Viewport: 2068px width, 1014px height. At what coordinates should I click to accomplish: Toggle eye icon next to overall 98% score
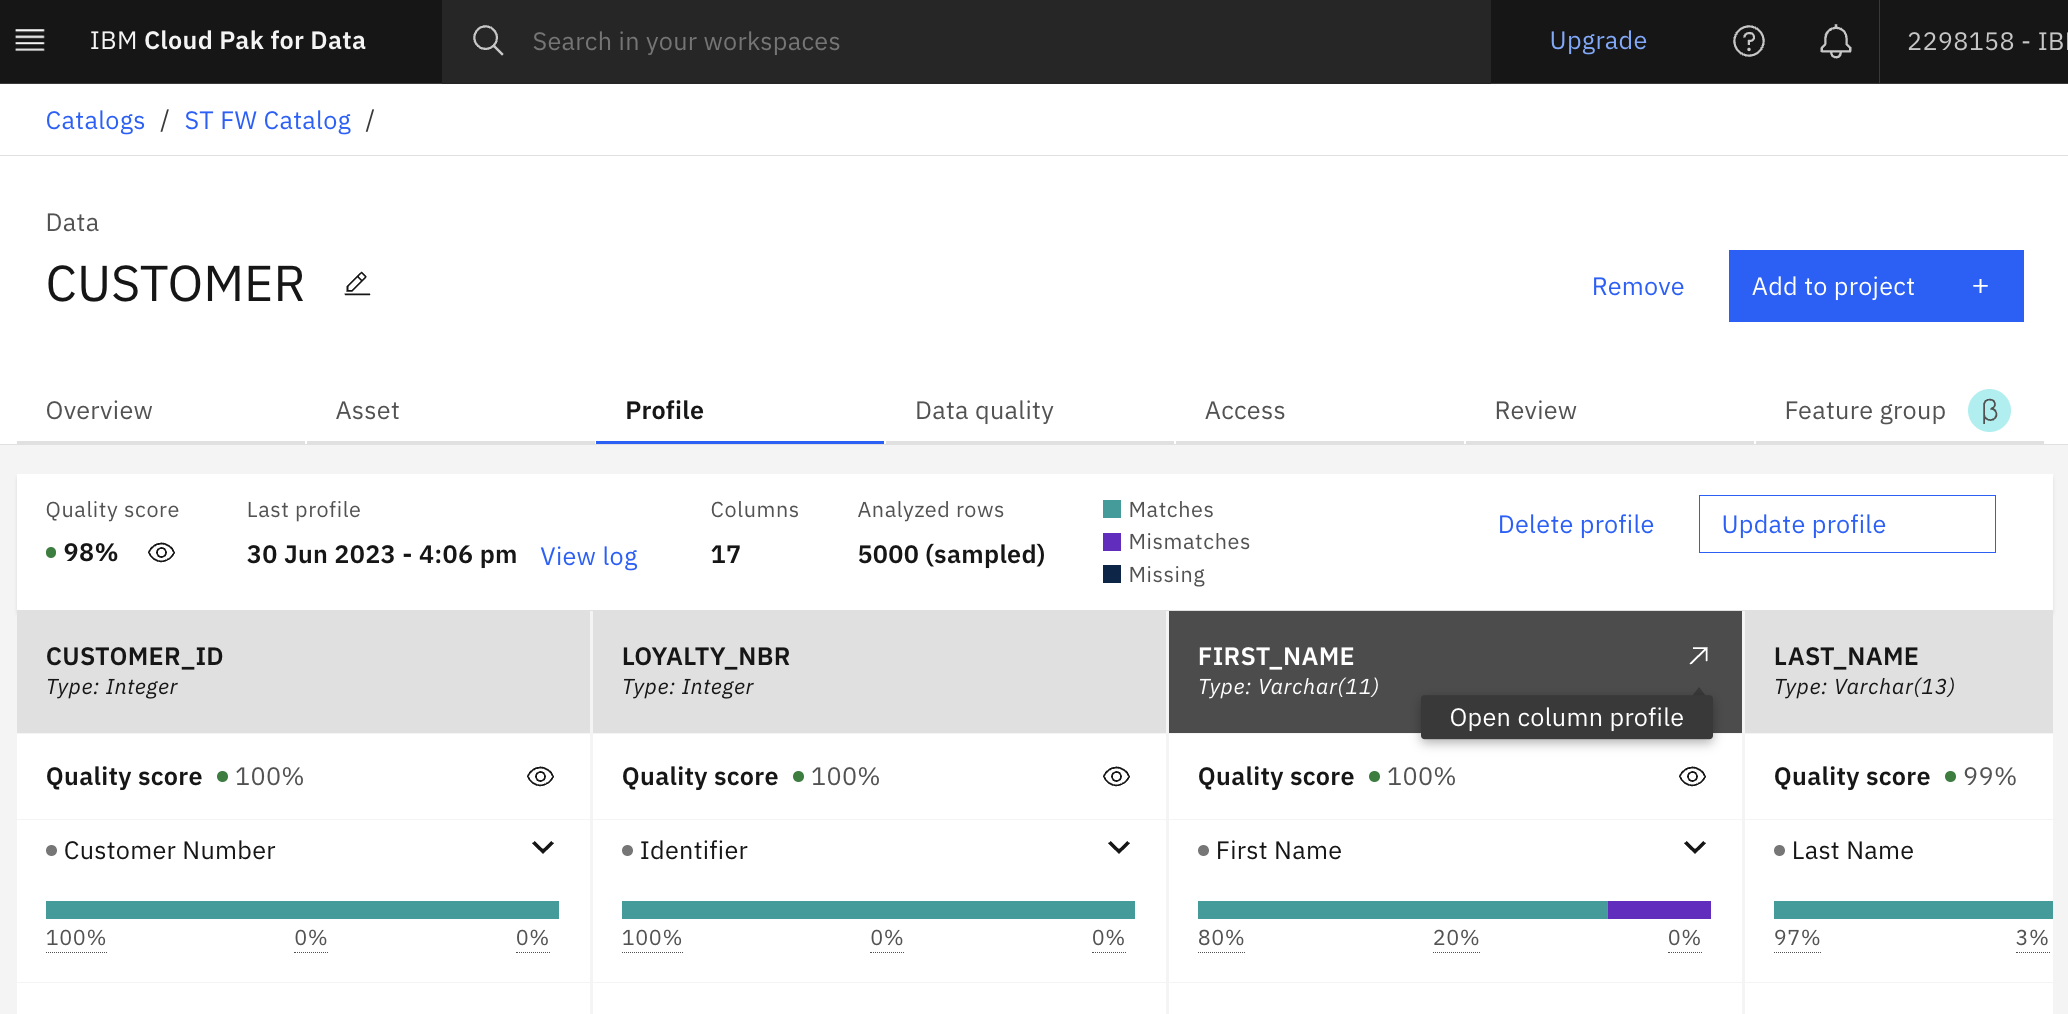tap(161, 553)
